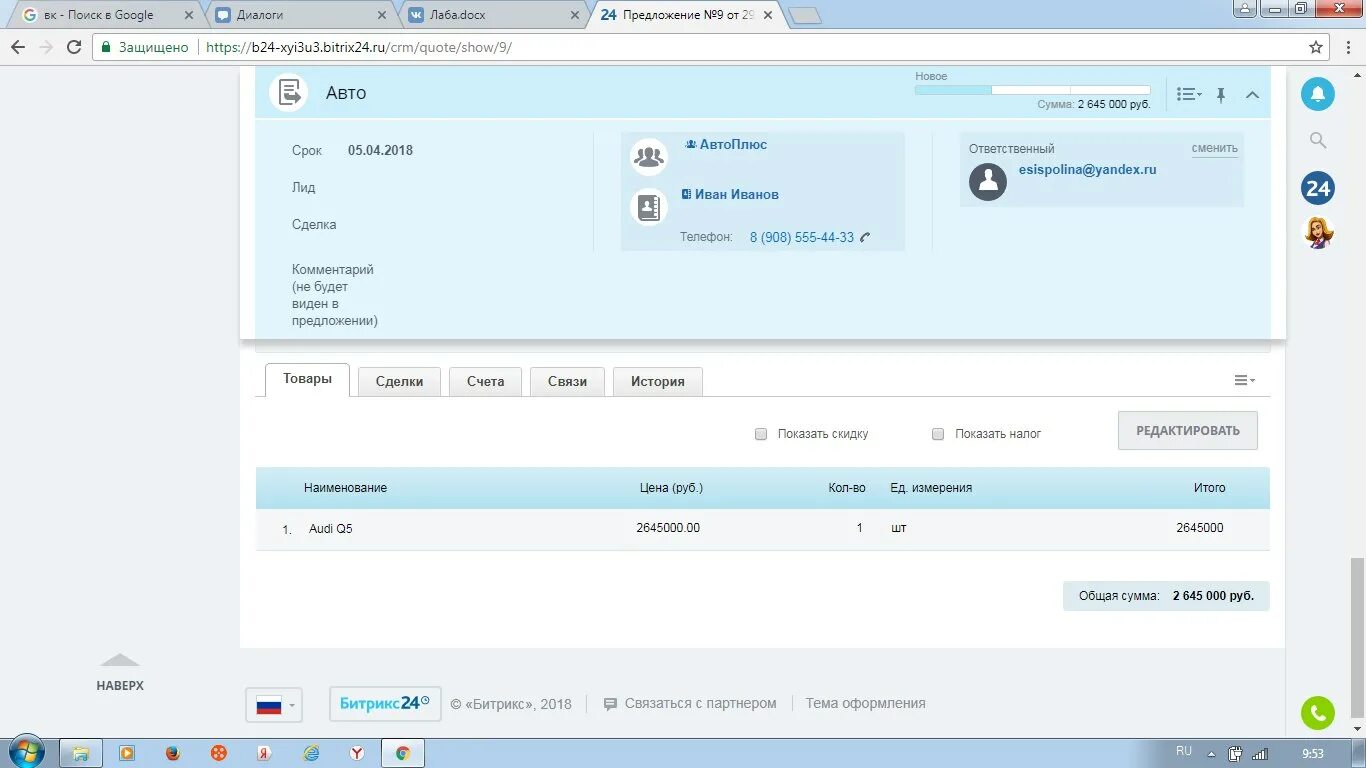Click the Битрикс24 logo in footer

(x=385, y=703)
